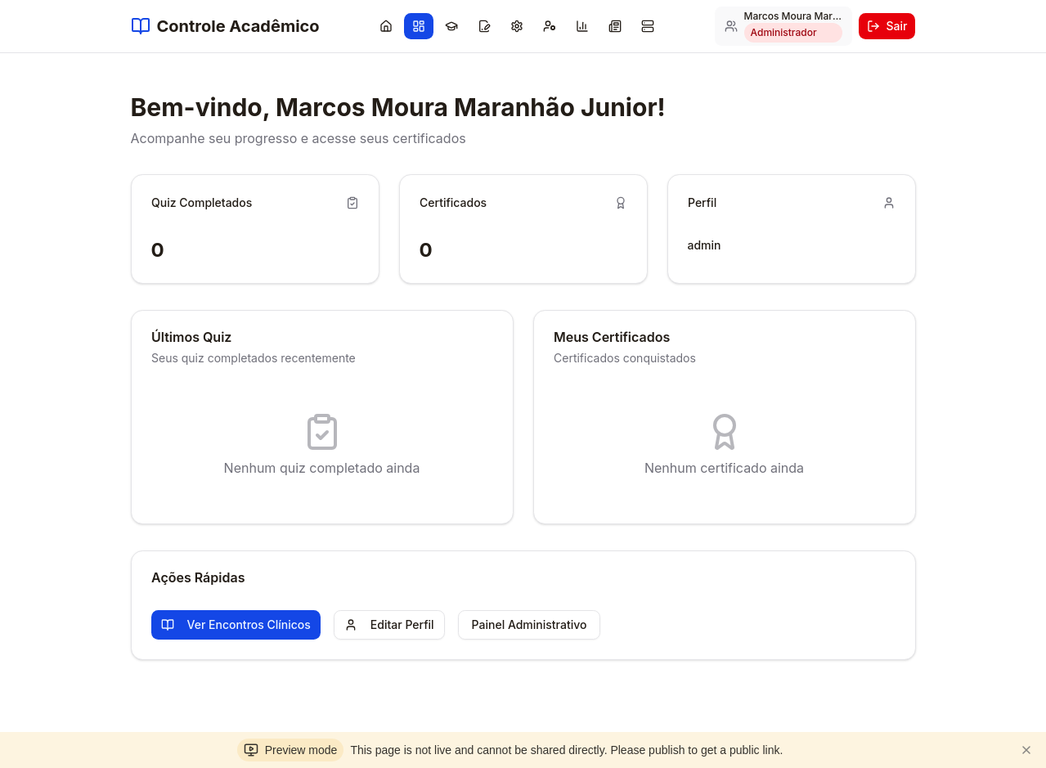
Task: Click the certificates card ribbon icon
Action: (621, 202)
